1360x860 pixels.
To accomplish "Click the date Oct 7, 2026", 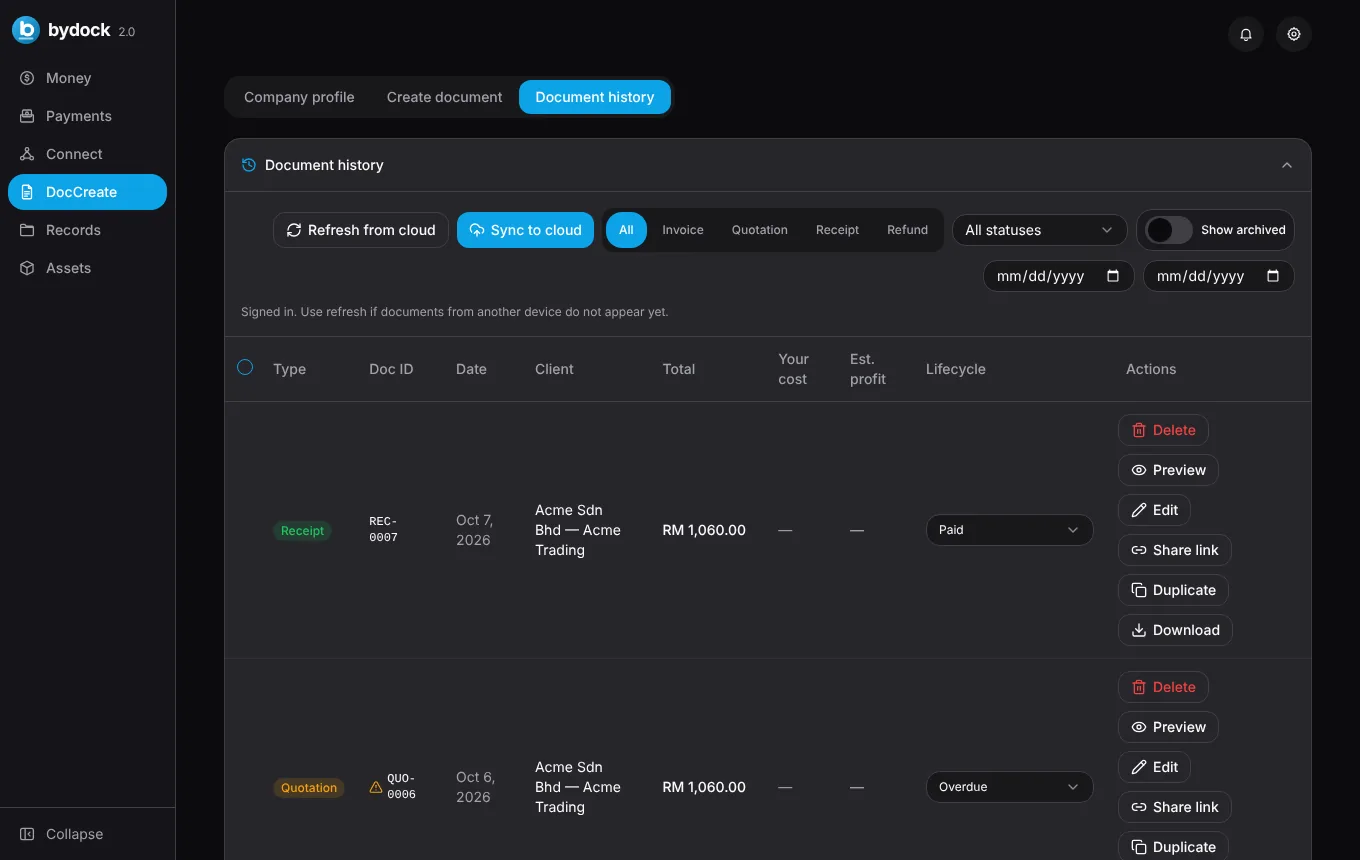I will point(474,530).
